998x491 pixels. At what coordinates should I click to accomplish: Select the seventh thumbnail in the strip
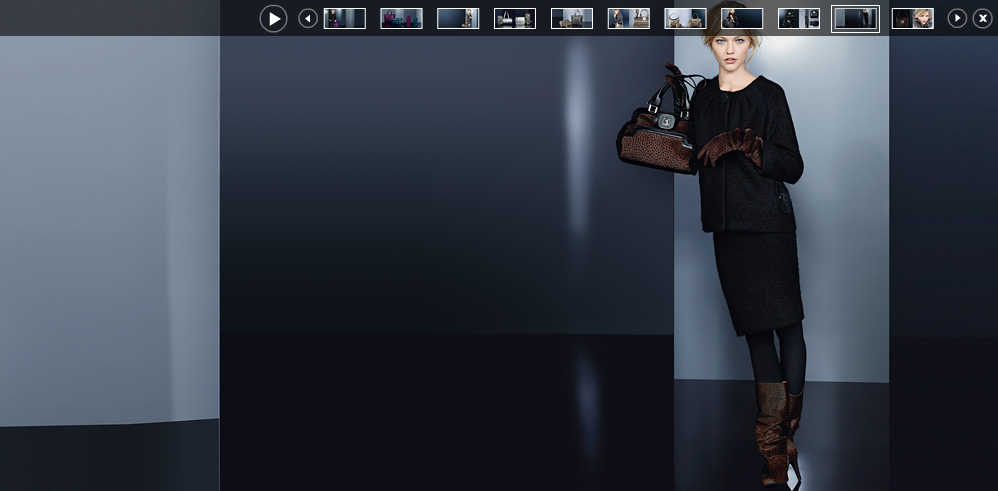point(685,18)
